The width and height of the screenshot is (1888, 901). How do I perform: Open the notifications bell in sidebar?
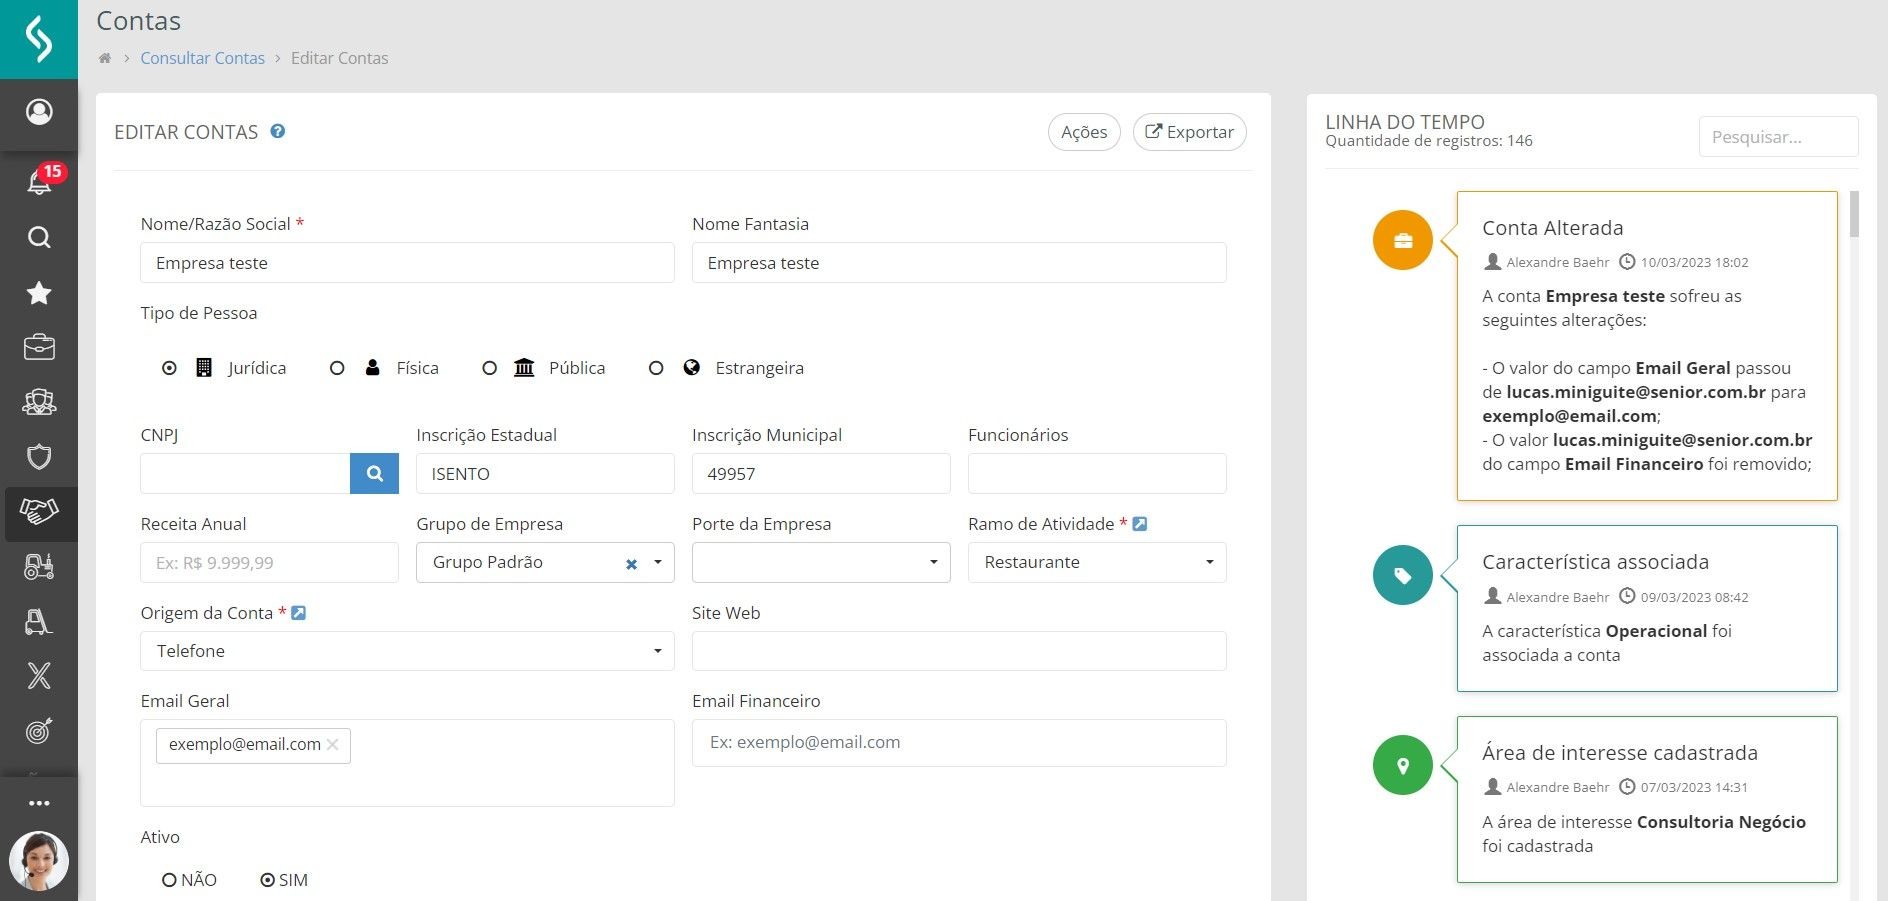(39, 182)
